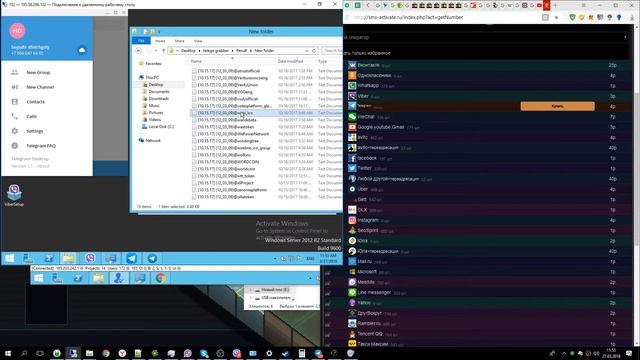The width and height of the screenshot is (640, 360).
Task: Open the View ribbon tab
Action: pyautogui.click(x=198, y=41)
